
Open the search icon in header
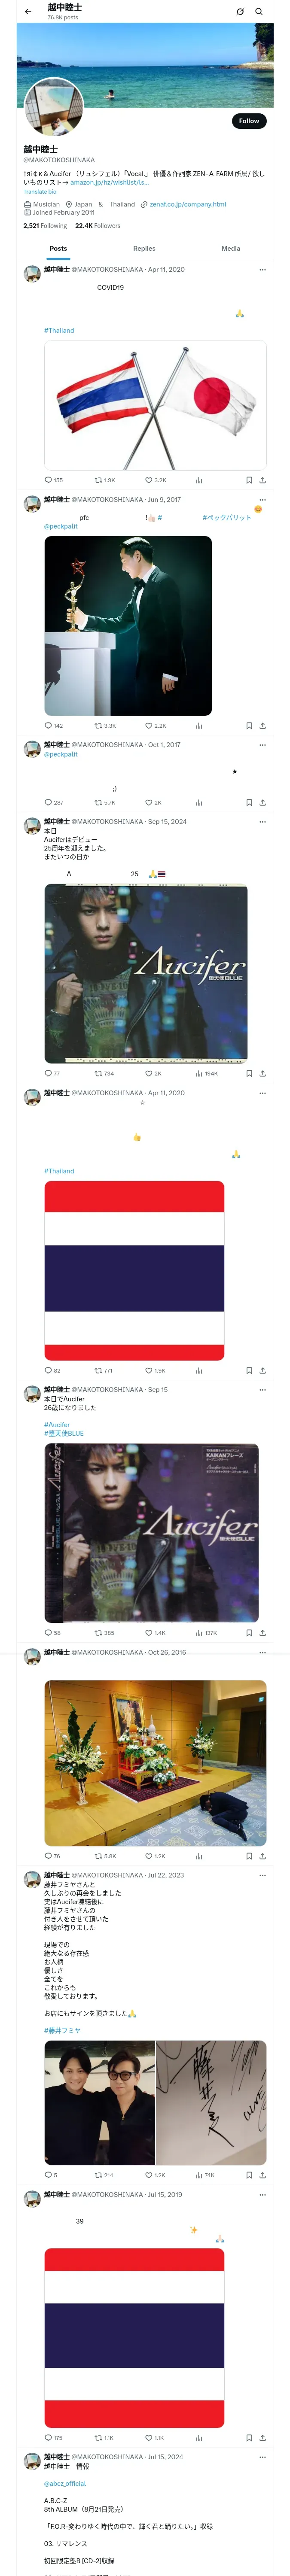[x=259, y=11]
